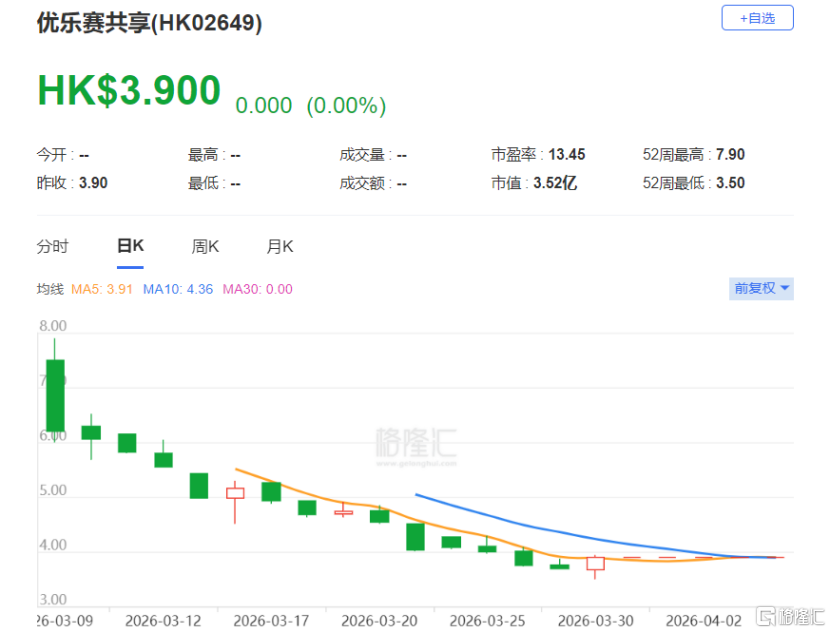Select the 日K chart tab

130,246
